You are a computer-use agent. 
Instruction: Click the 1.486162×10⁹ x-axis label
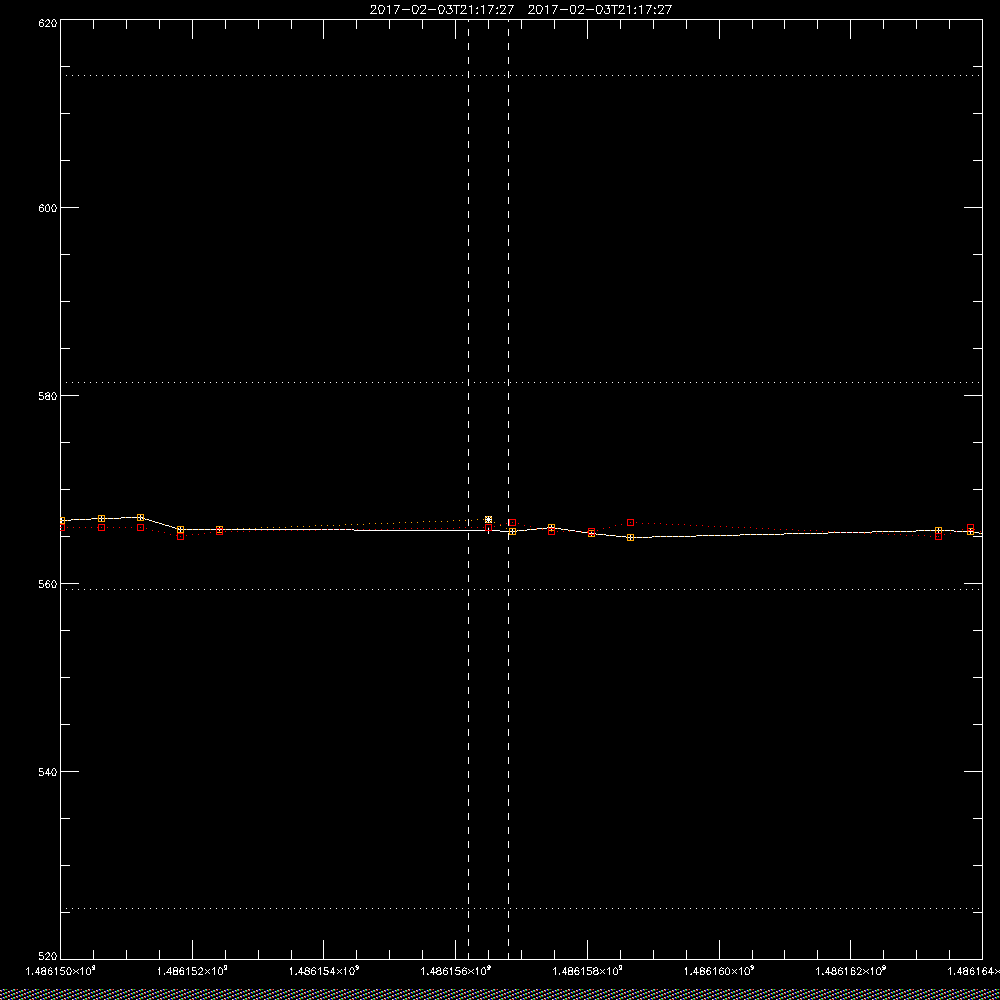851,971
